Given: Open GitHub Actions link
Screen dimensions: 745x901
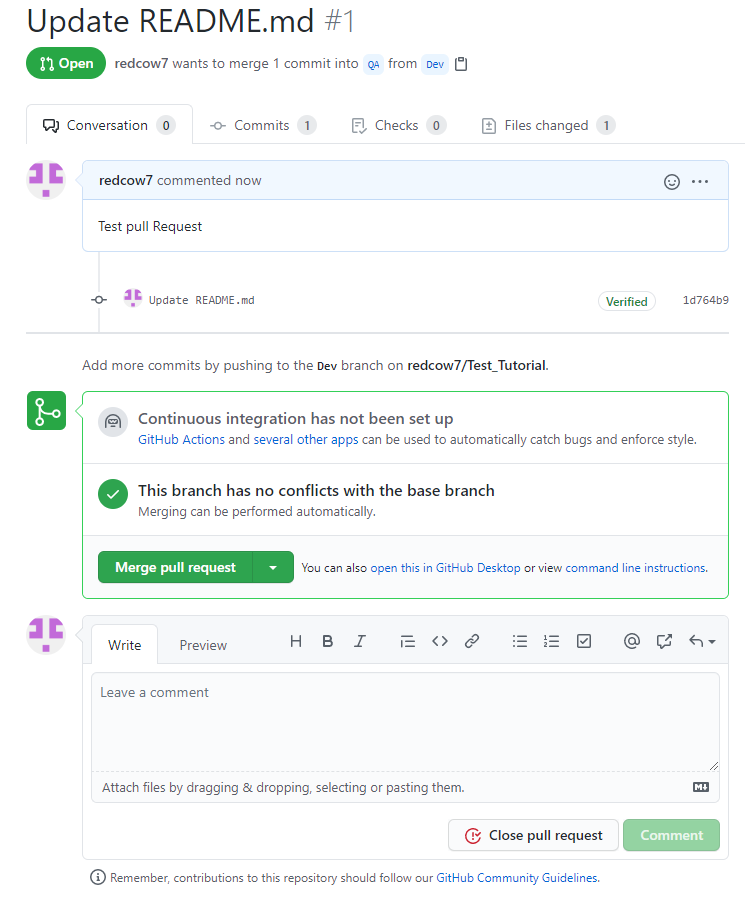Looking at the screenshot, I should pyautogui.click(x=182, y=440).
